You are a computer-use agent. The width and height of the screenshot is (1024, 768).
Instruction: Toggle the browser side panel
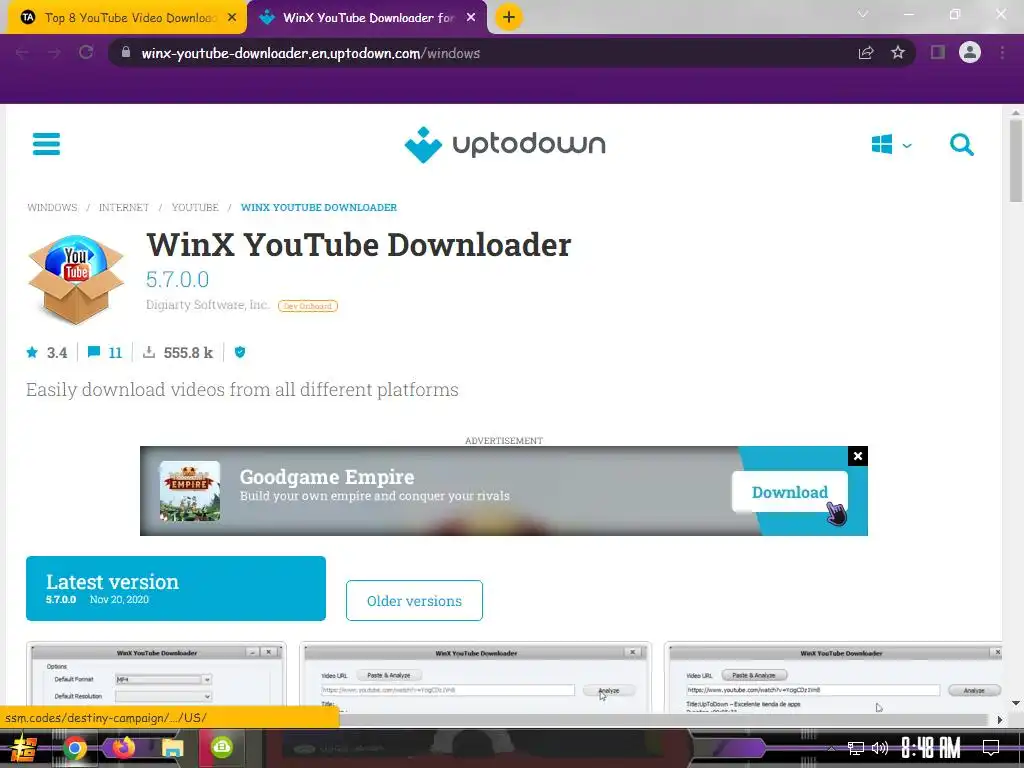[x=938, y=52]
